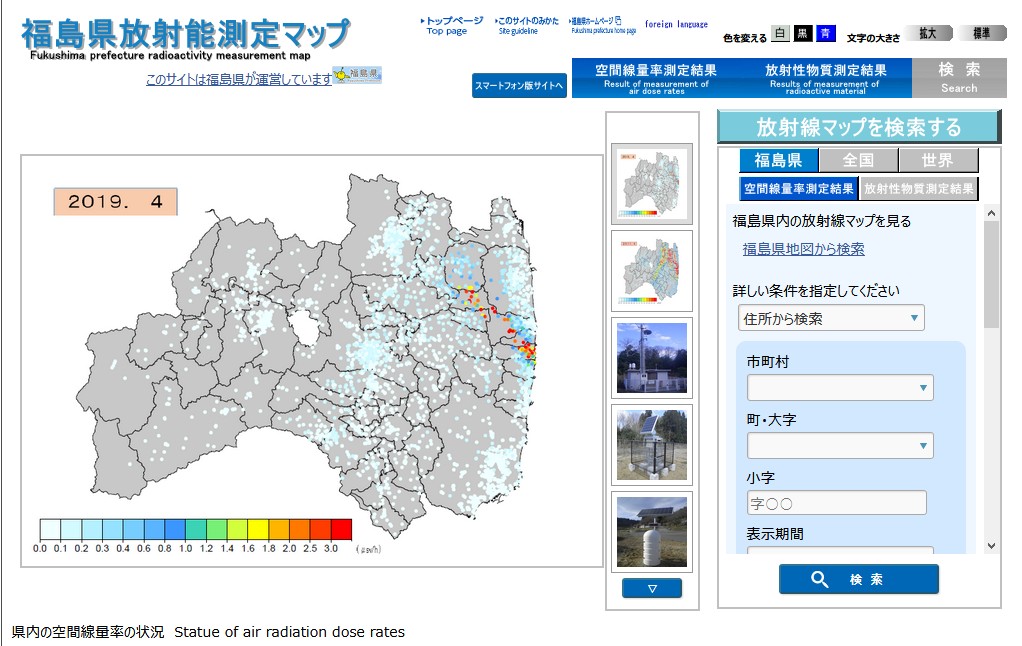
Task: Select the 世界 search tab
Action: click(937, 160)
